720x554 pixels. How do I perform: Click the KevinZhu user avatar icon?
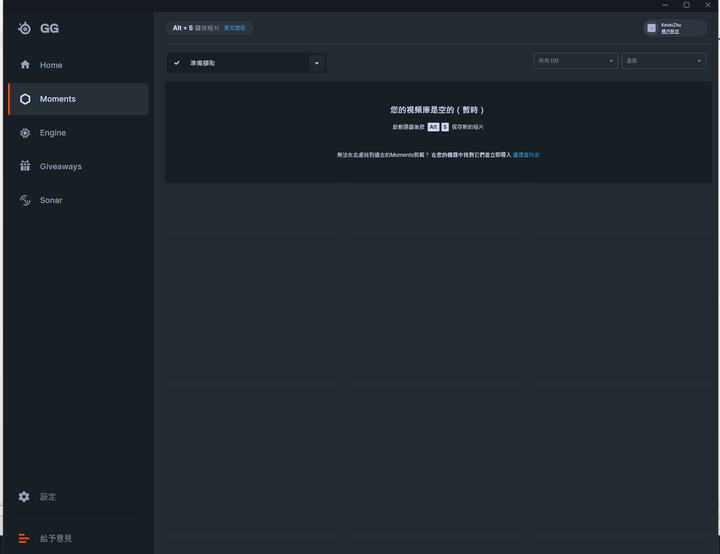[x=651, y=28]
